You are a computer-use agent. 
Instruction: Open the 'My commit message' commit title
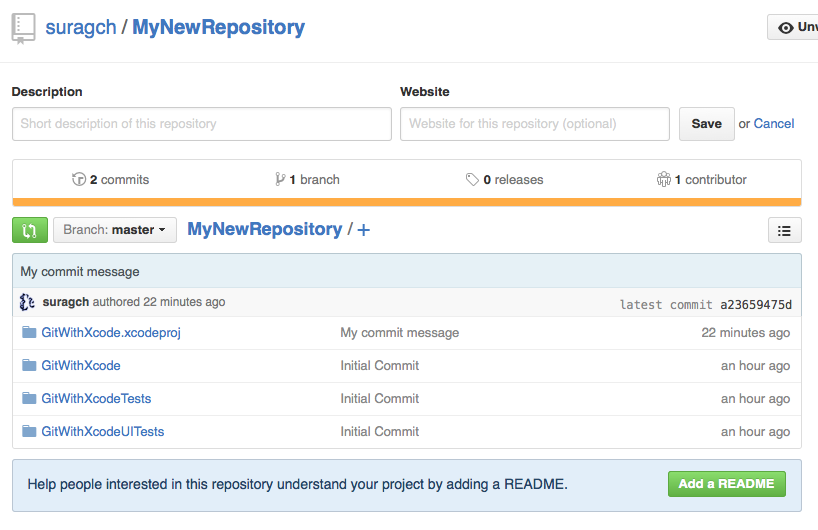coord(80,272)
